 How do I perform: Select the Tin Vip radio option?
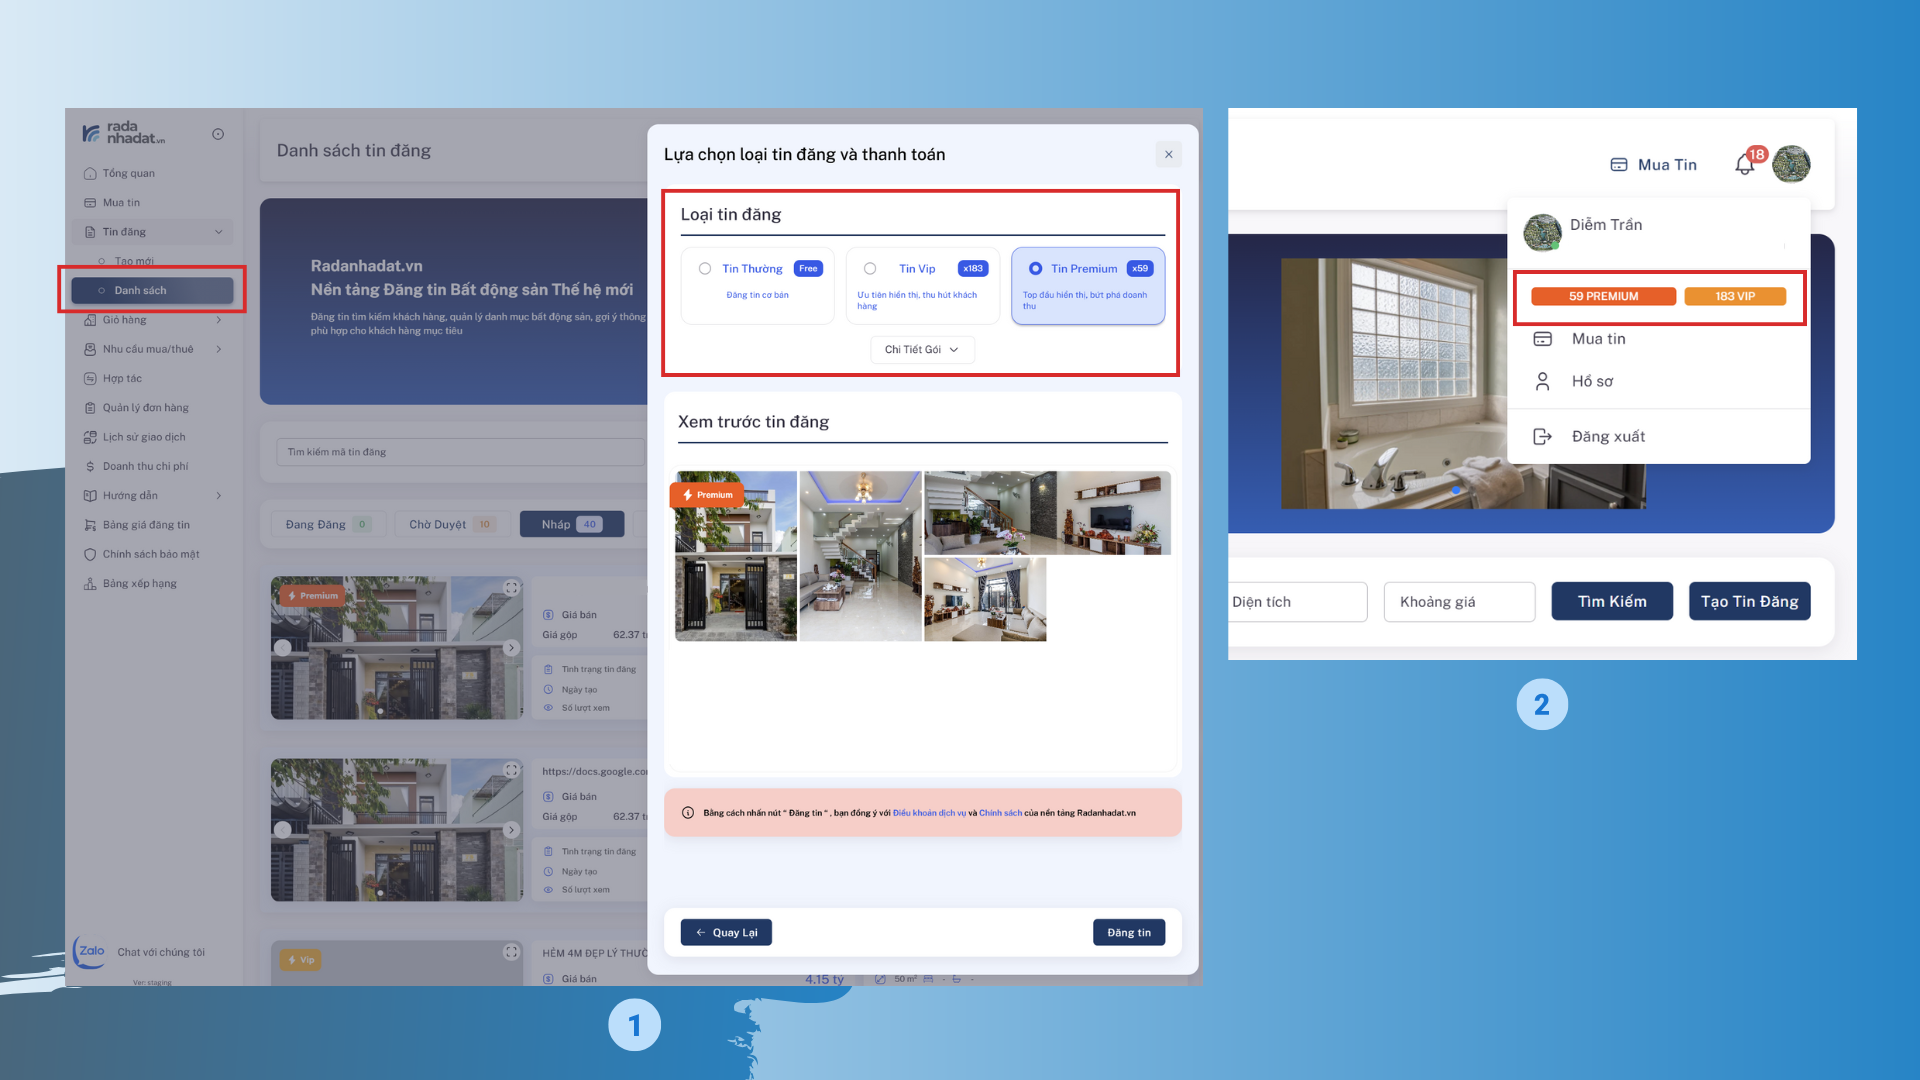pos(870,269)
